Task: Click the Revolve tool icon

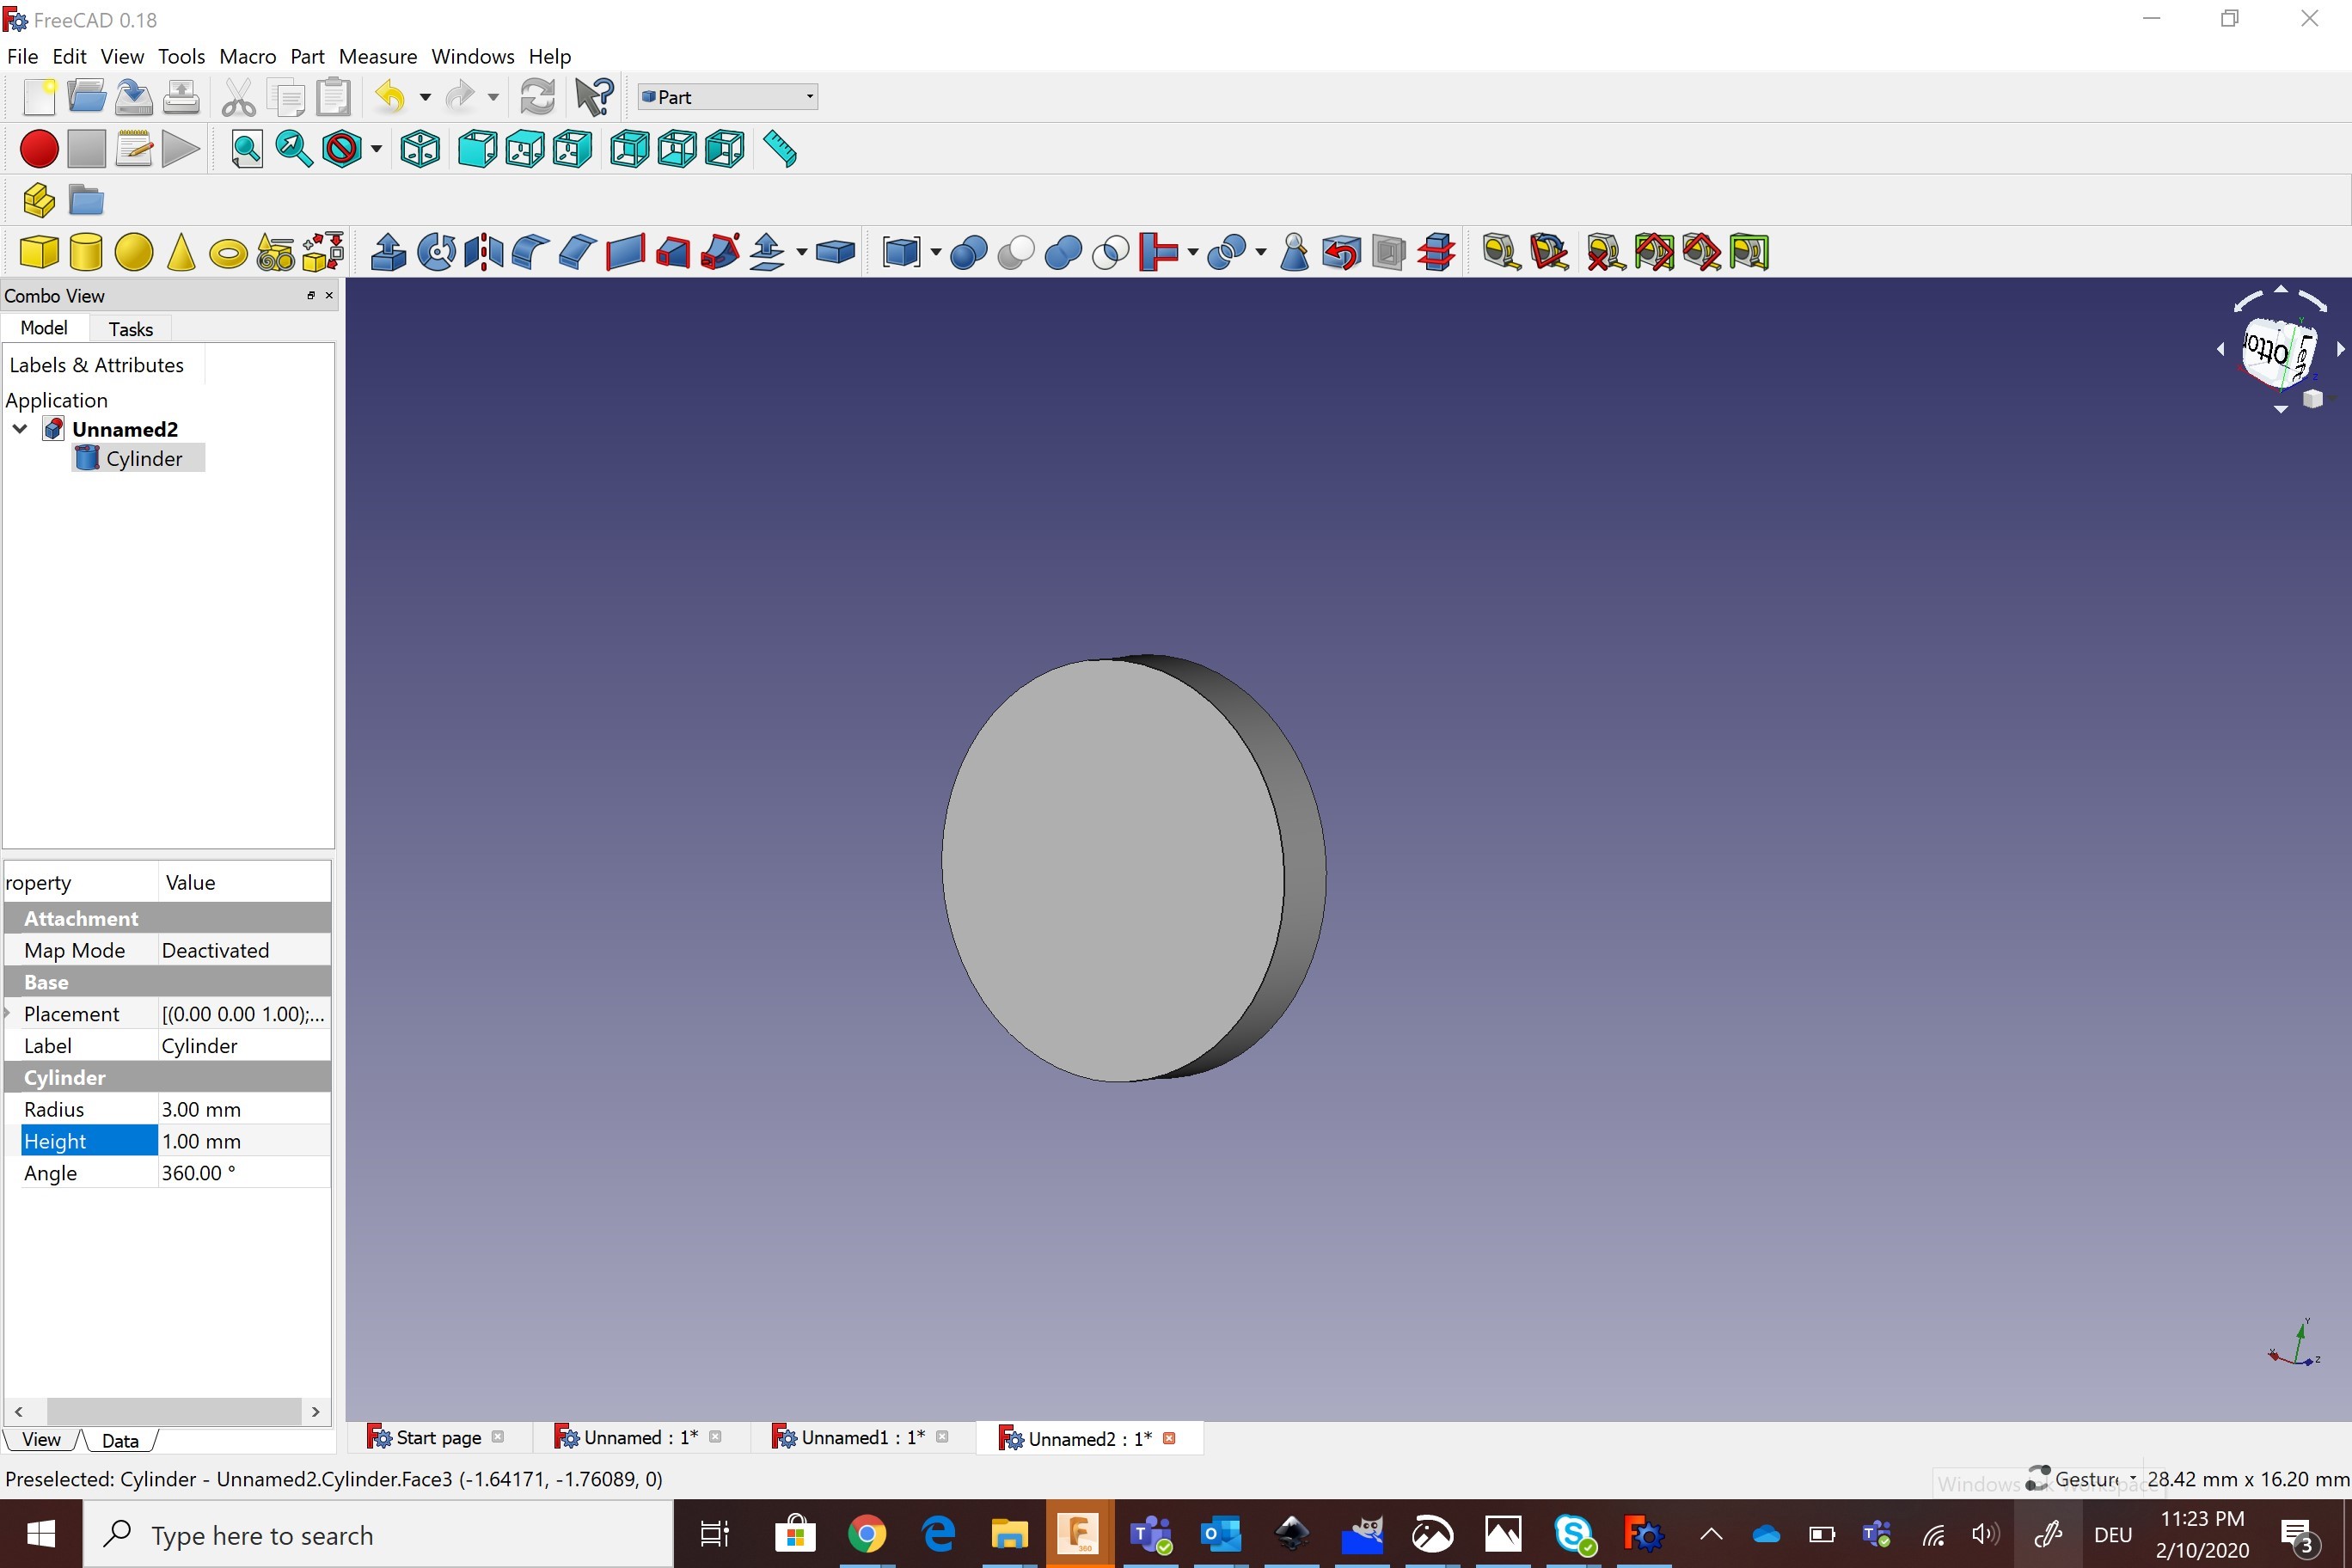Action: (436, 252)
